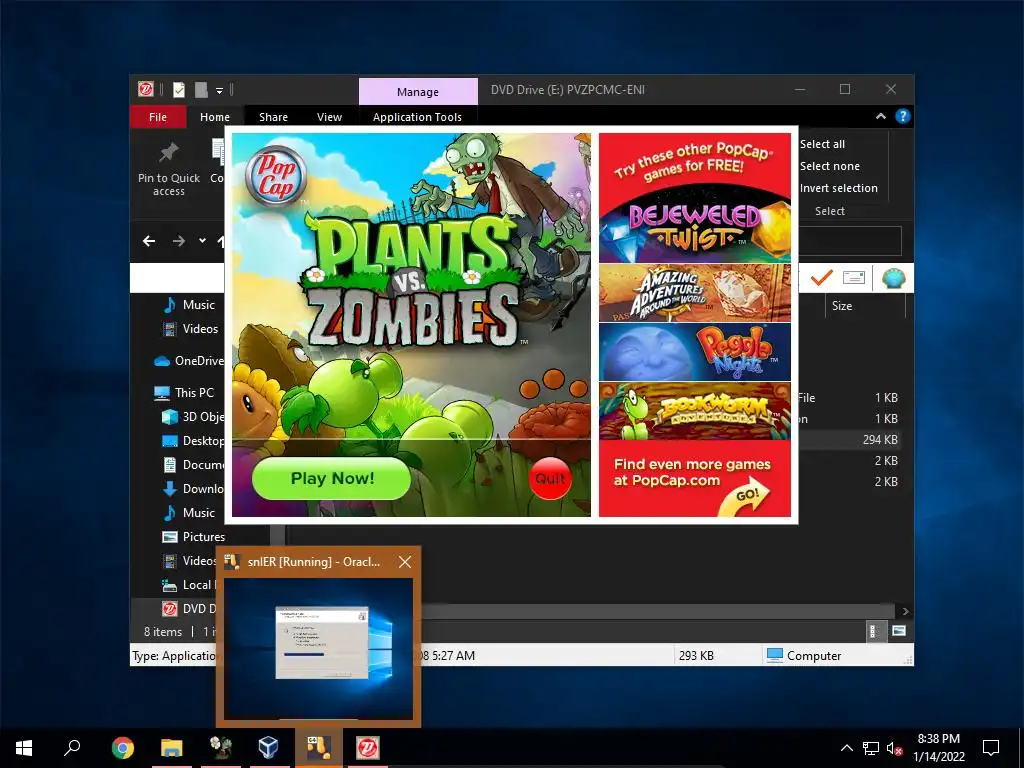Select DVD Drive in navigation tree
This screenshot has width=1024, height=768.
tap(188, 609)
